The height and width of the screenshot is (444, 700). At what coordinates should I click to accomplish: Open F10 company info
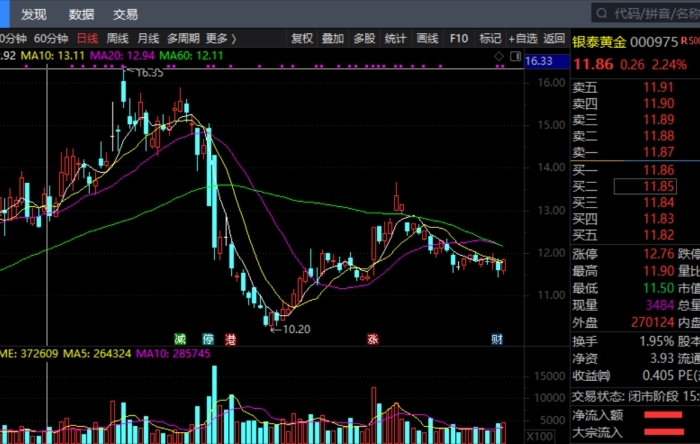(459, 39)
